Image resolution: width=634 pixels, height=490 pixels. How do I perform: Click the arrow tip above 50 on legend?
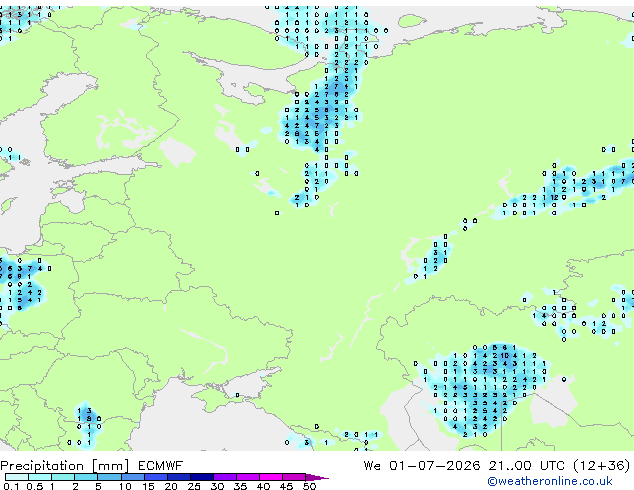click(x=317, y=477)
